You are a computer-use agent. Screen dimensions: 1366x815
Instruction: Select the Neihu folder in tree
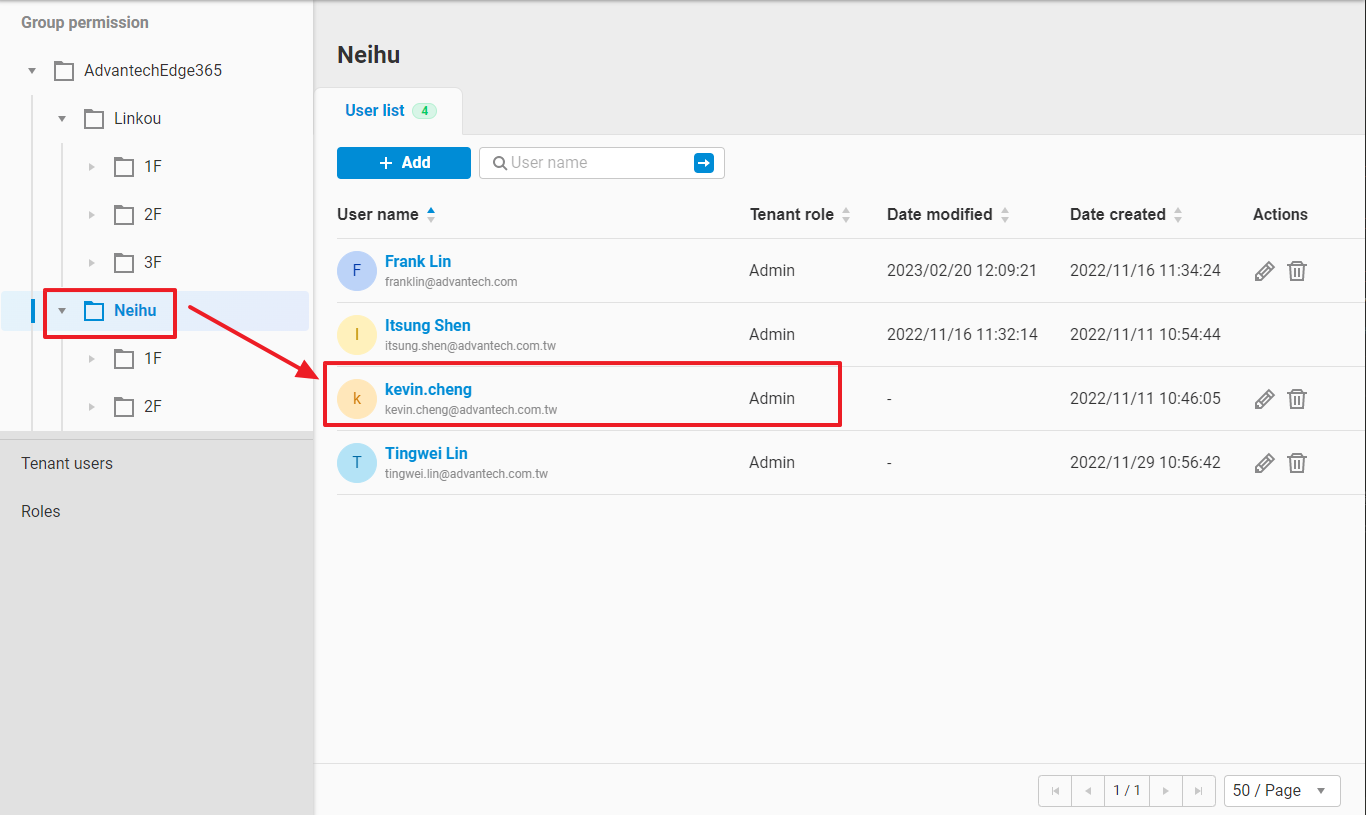(134, 311)
